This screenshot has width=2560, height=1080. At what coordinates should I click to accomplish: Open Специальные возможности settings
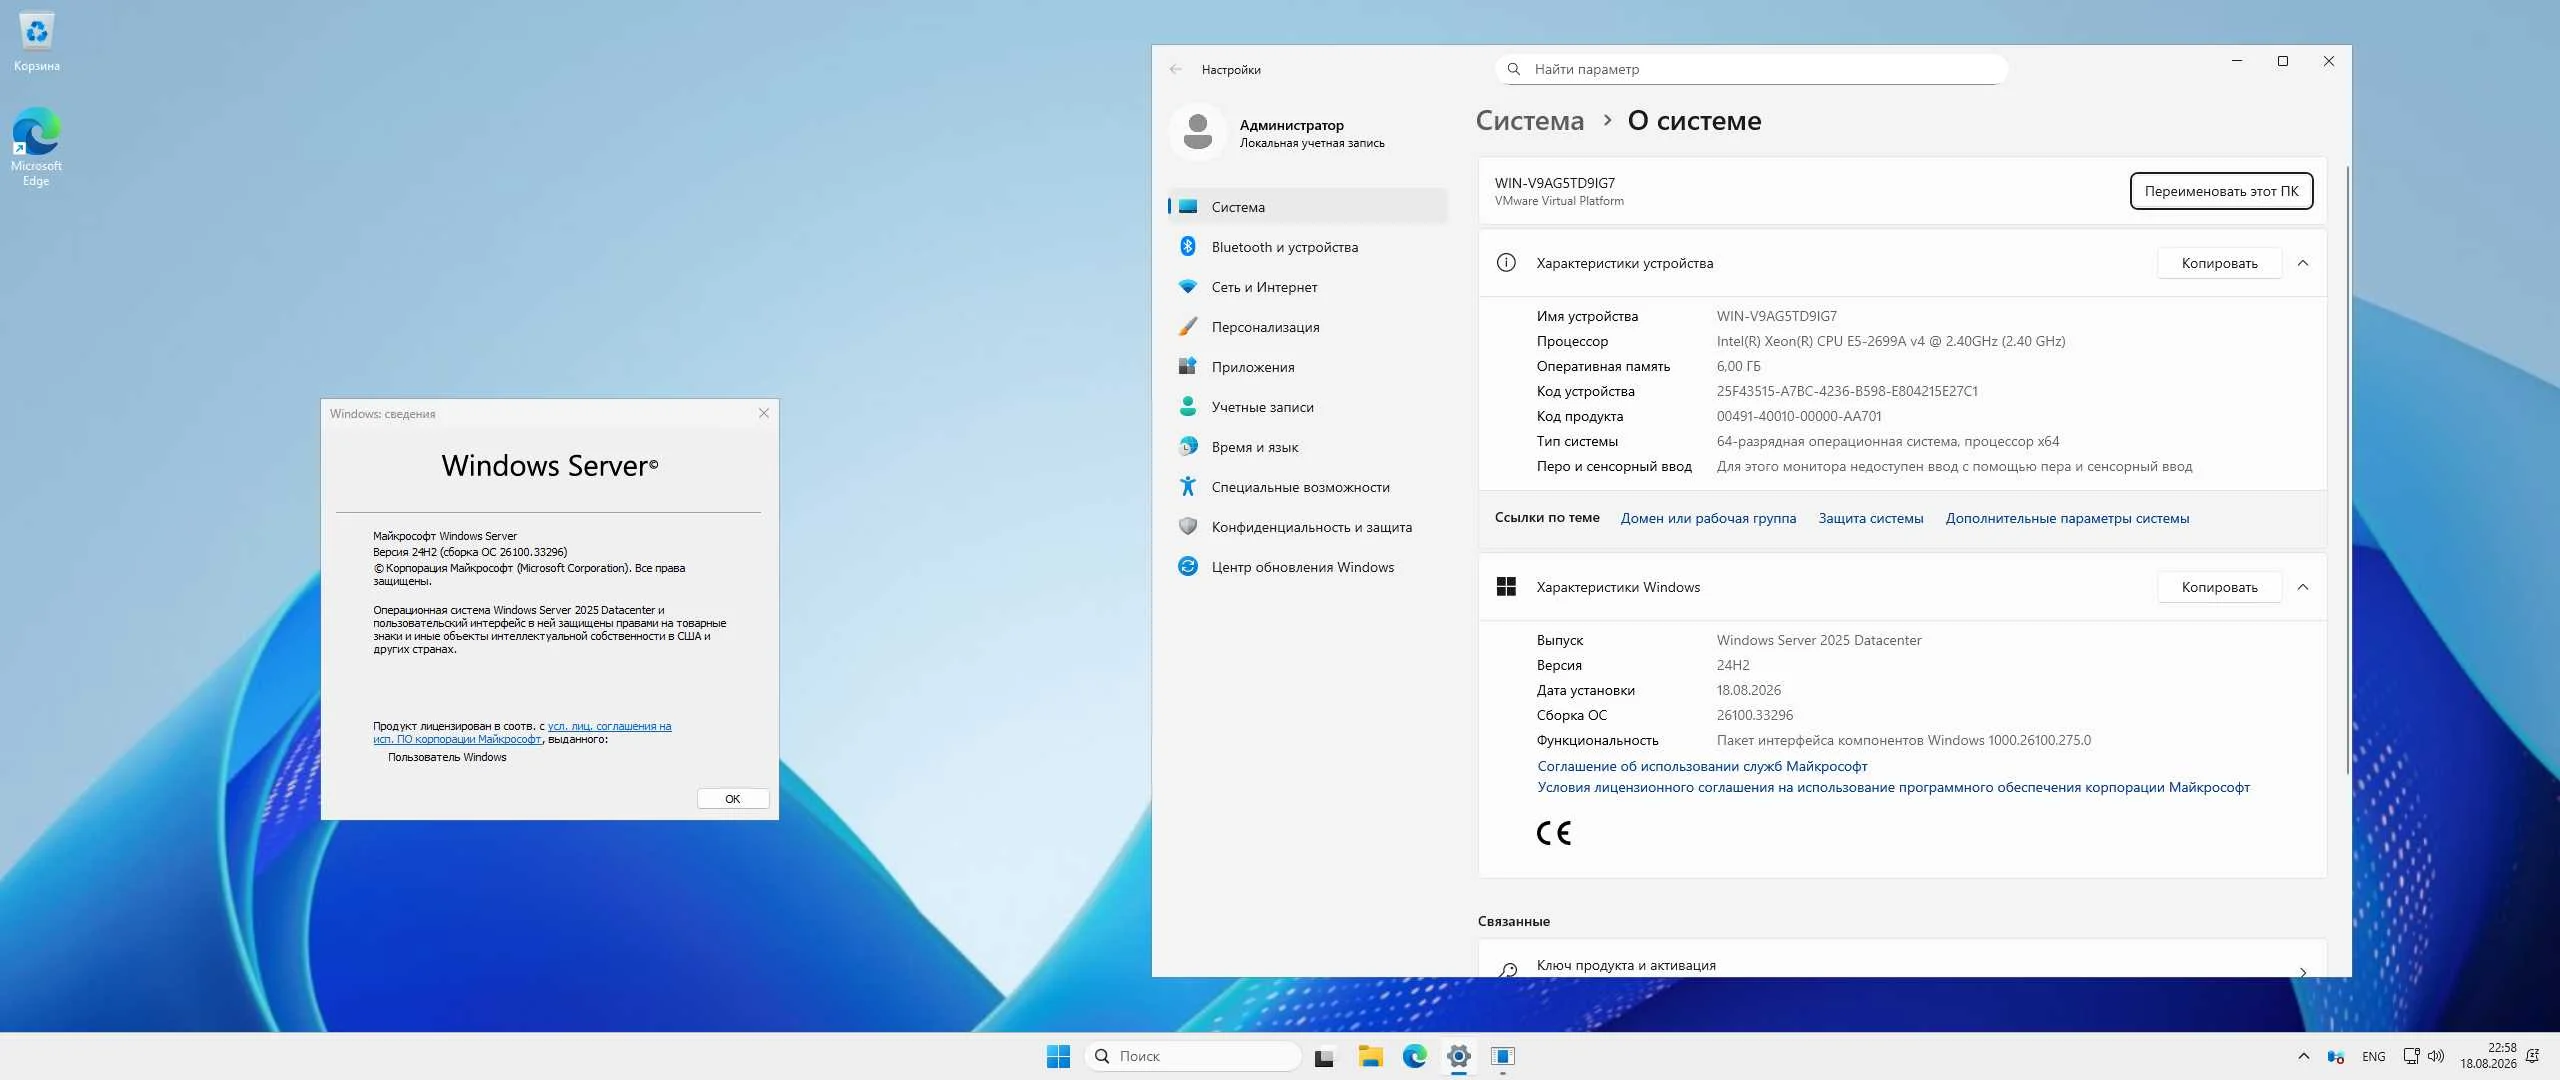click(1308, 487)
